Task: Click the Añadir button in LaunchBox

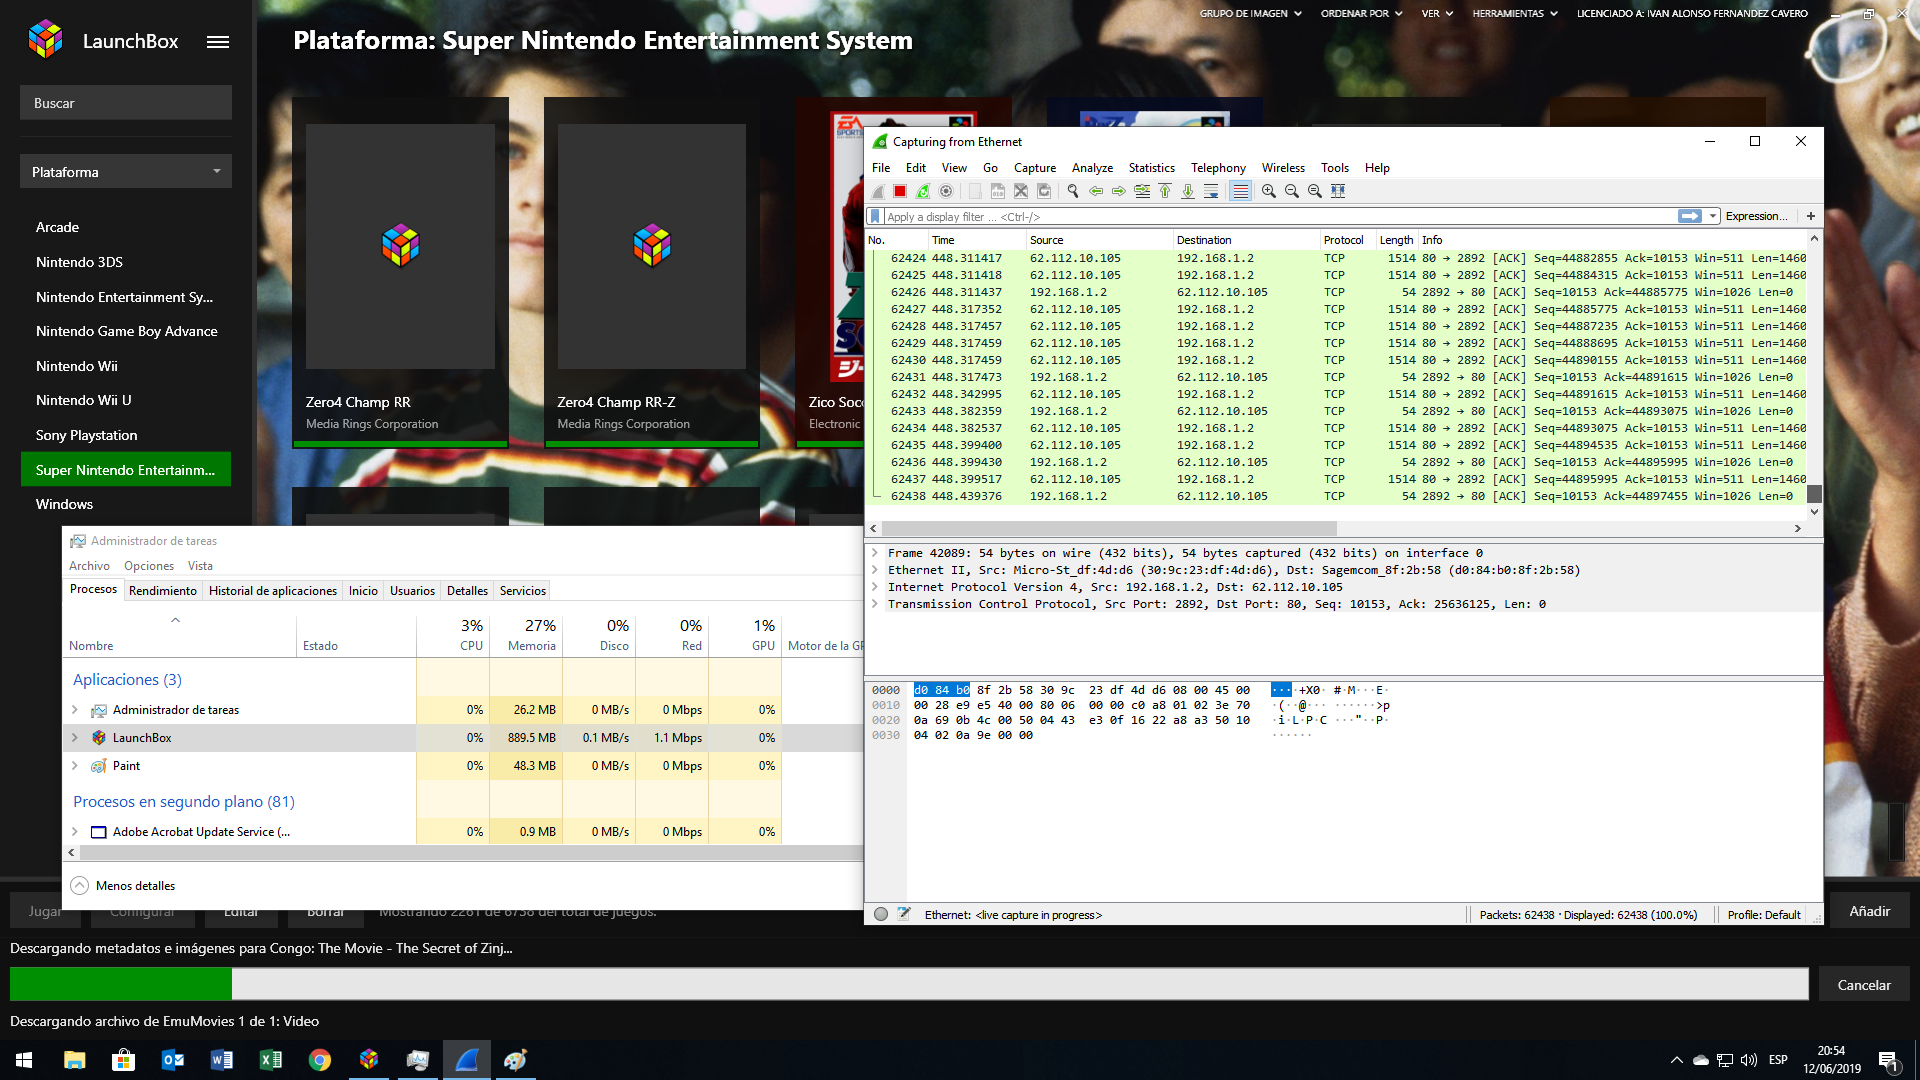Action: pyautogui.click(x=1869, y=911)
